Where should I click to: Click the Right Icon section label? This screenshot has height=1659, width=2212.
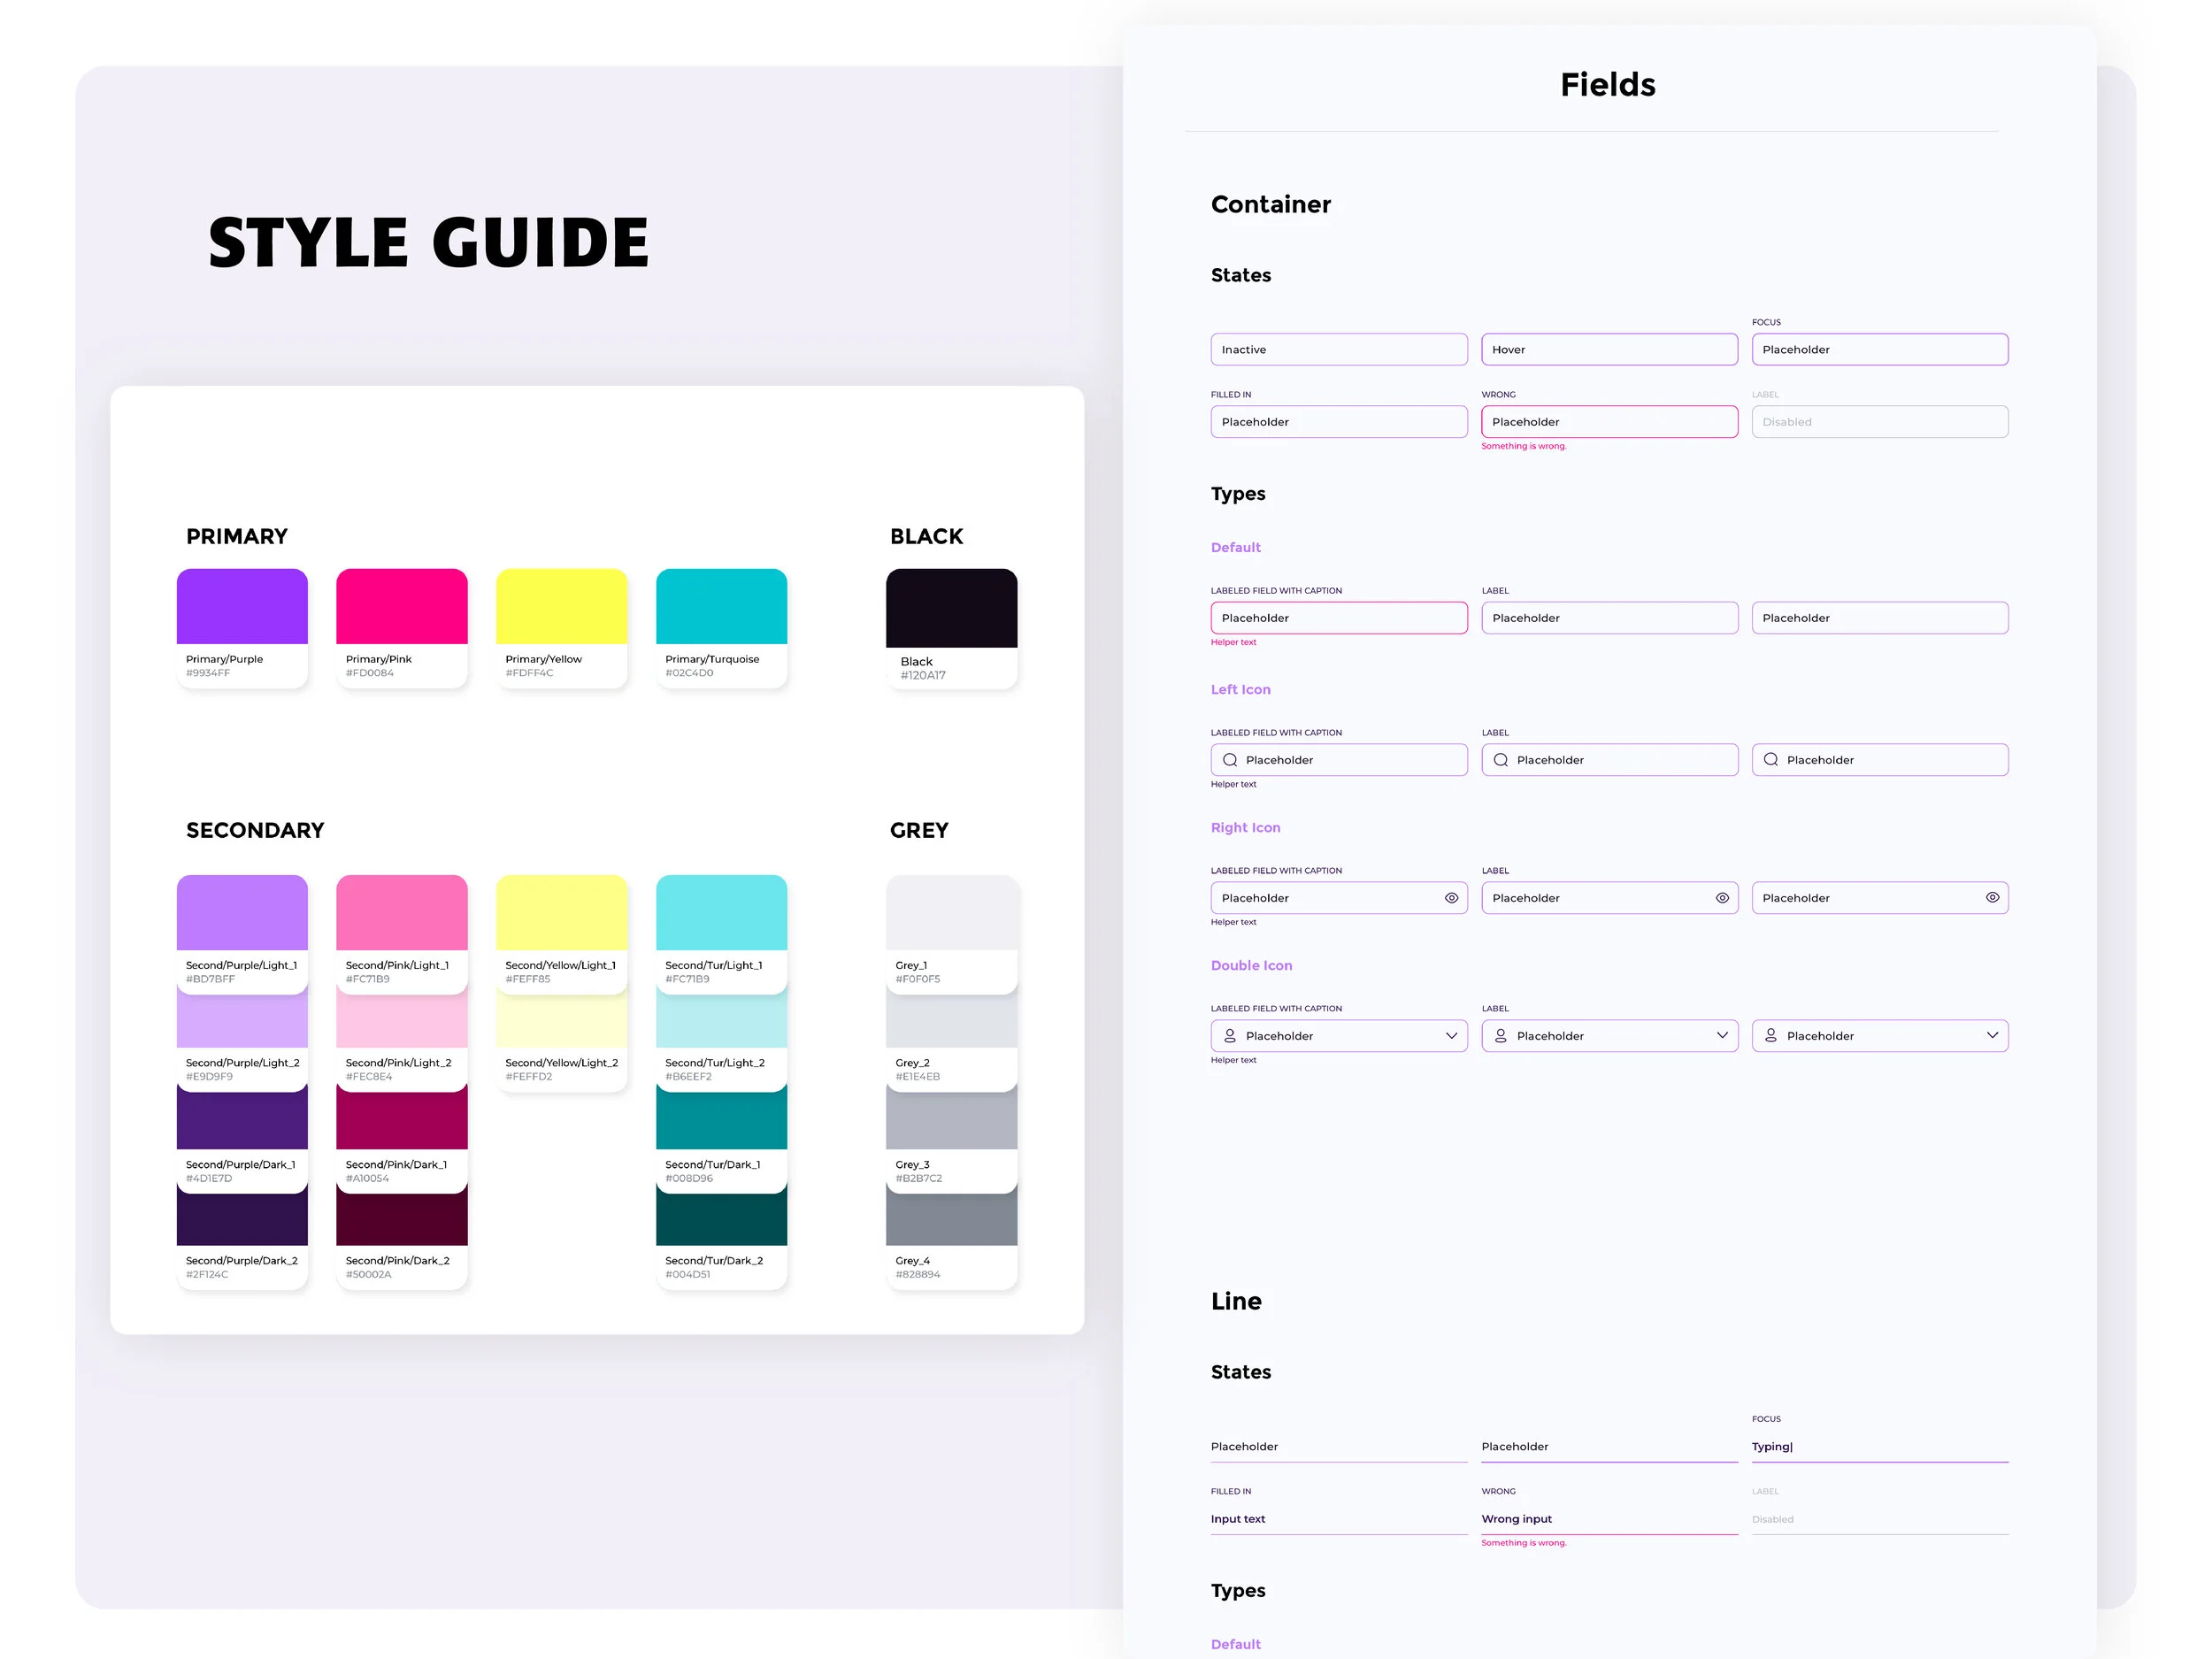pyautogui.click(x=1245, y=827)
